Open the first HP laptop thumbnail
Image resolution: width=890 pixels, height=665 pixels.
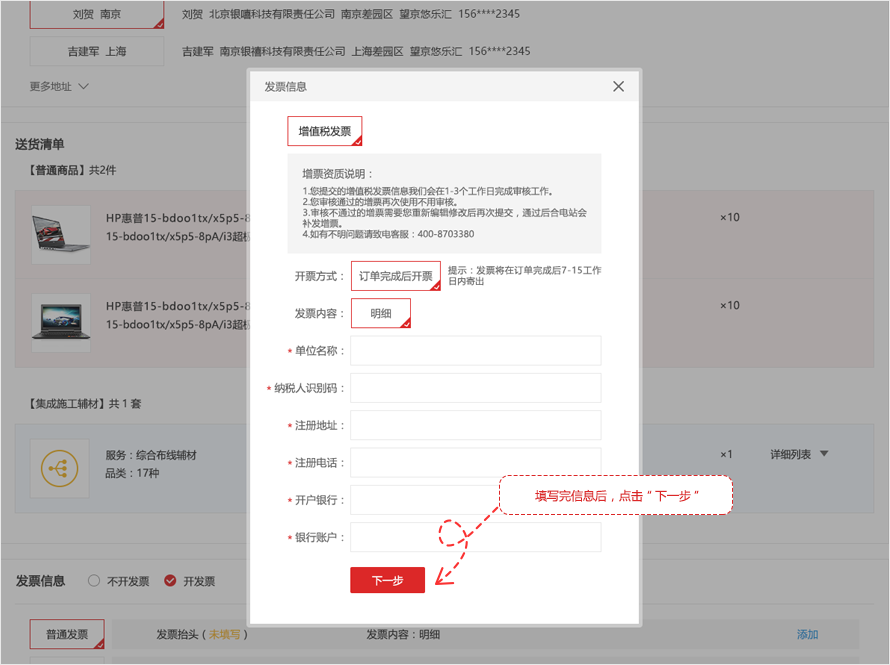pos(60,233)
